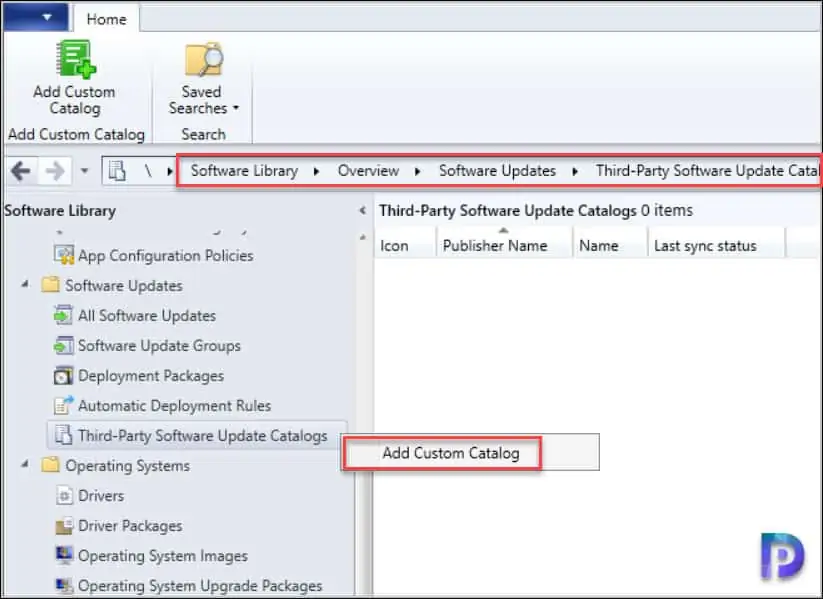Click the Automatic Deployment Rules icon
This screenshot has height=599, width=823.
point(64,405)
